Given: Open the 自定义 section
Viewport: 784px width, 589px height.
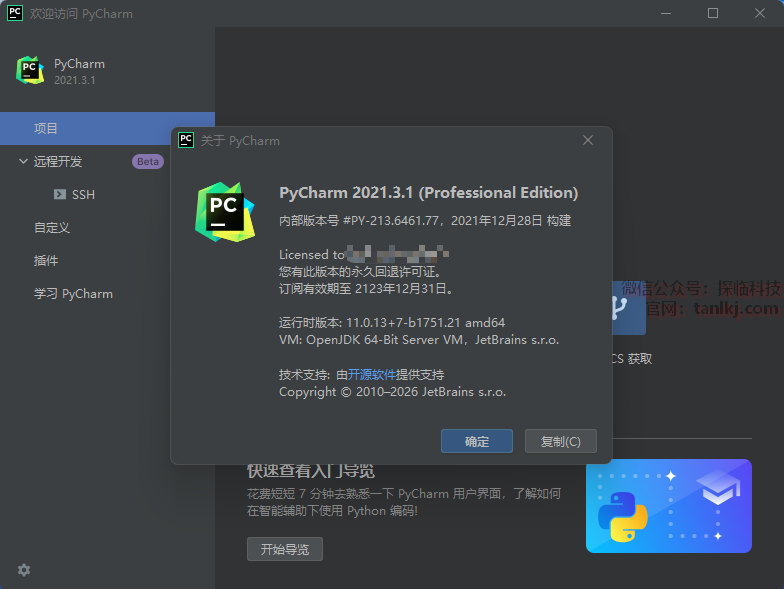Looking at the screenshot, I should click(x=52, y=227).
